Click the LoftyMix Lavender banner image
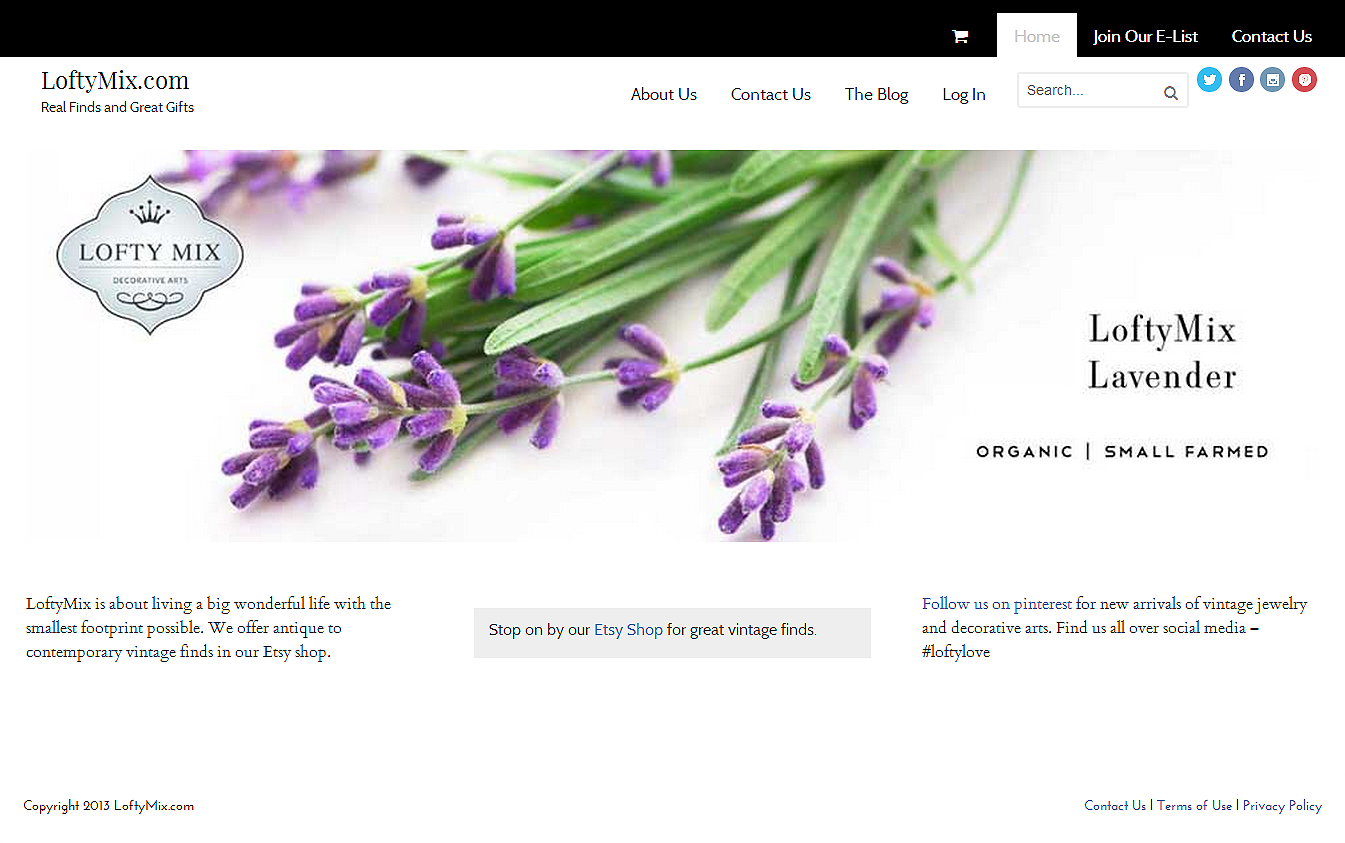Viewport: 1345px width, 843px height. coord(672,346)
